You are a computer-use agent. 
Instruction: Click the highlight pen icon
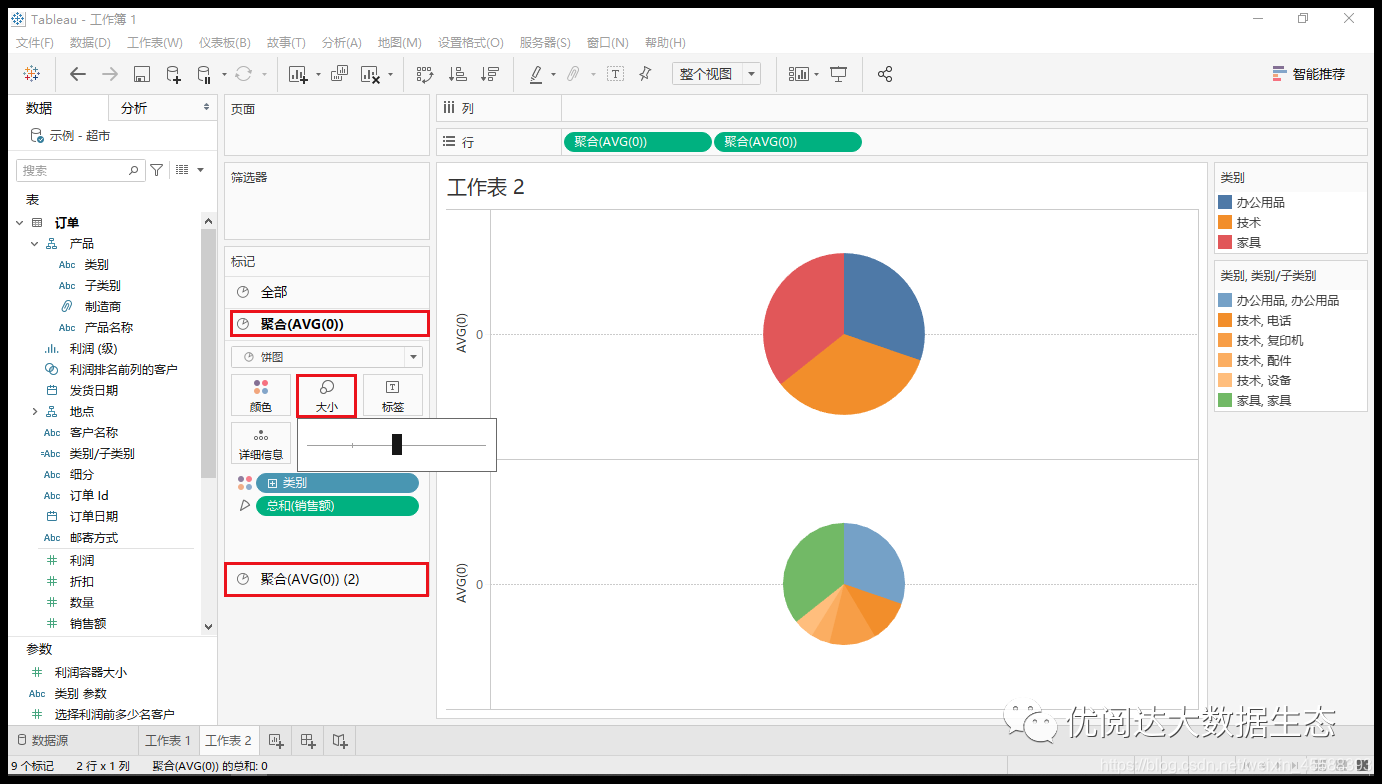(535, 74)
